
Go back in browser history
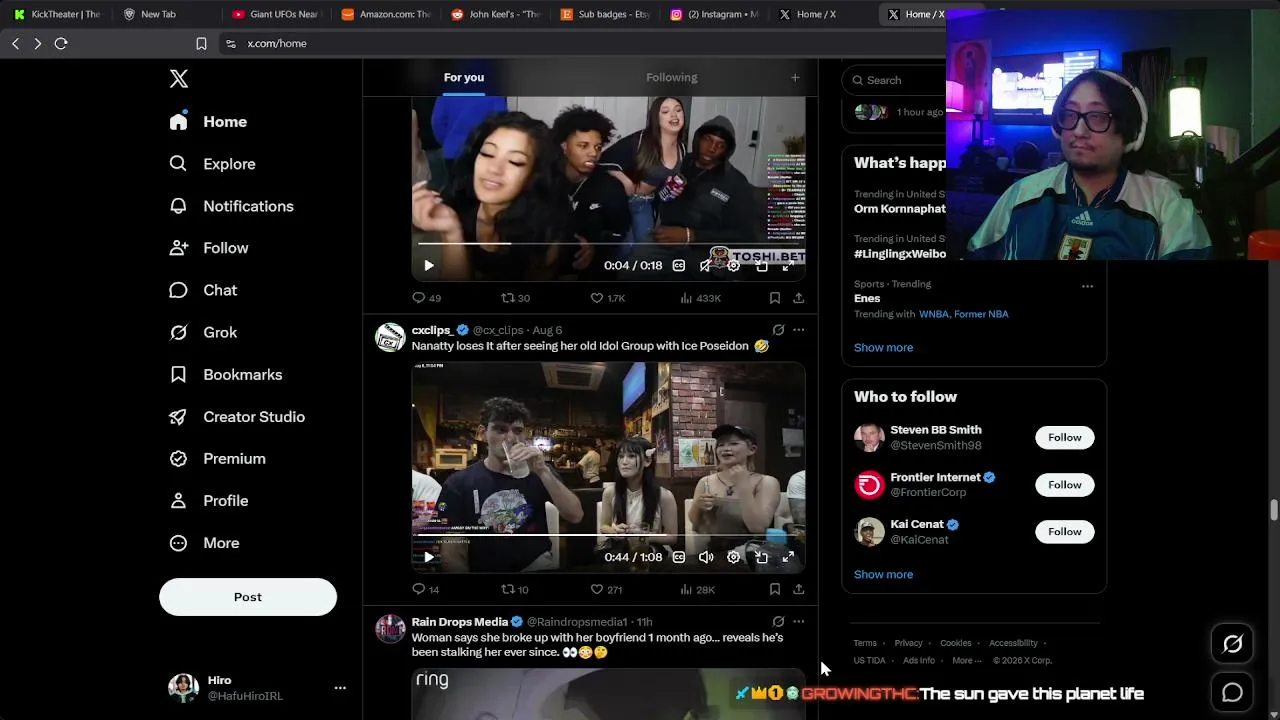(15, 43)
